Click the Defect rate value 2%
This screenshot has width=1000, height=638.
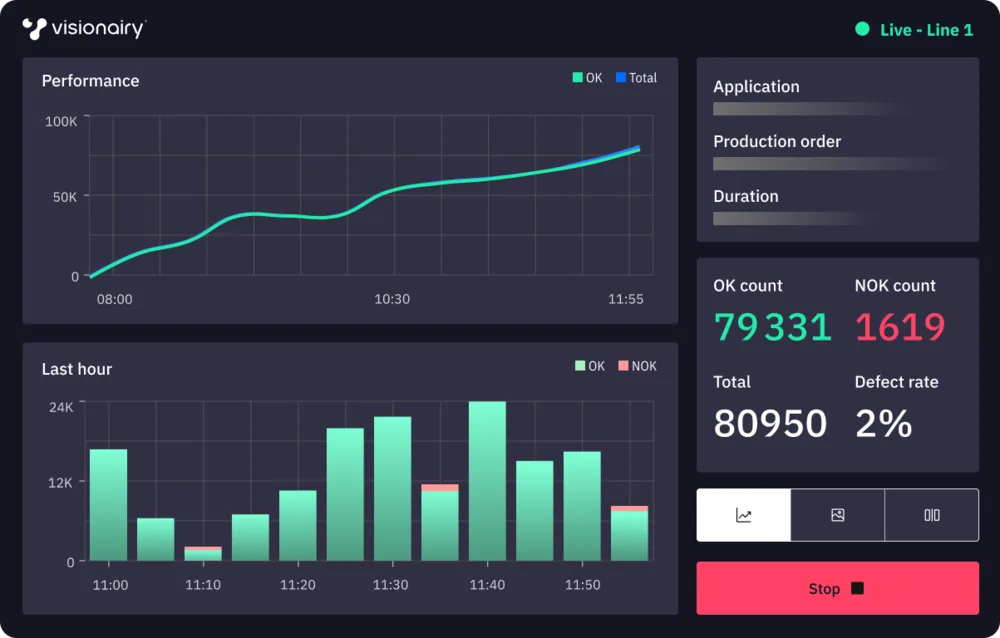click(x=884, y=423)
